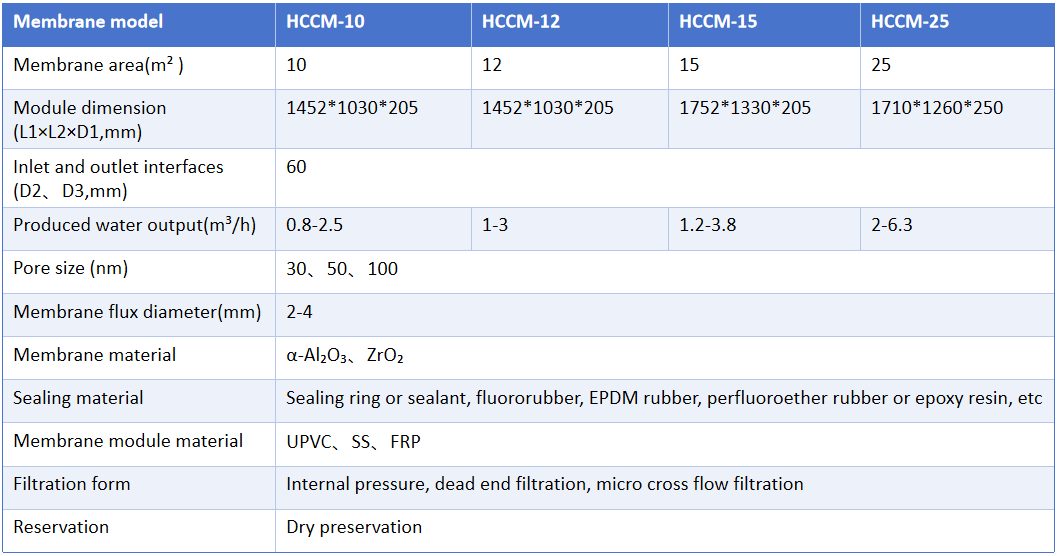
Task: Select the membrane area value 25
Action: click(881, 65)
